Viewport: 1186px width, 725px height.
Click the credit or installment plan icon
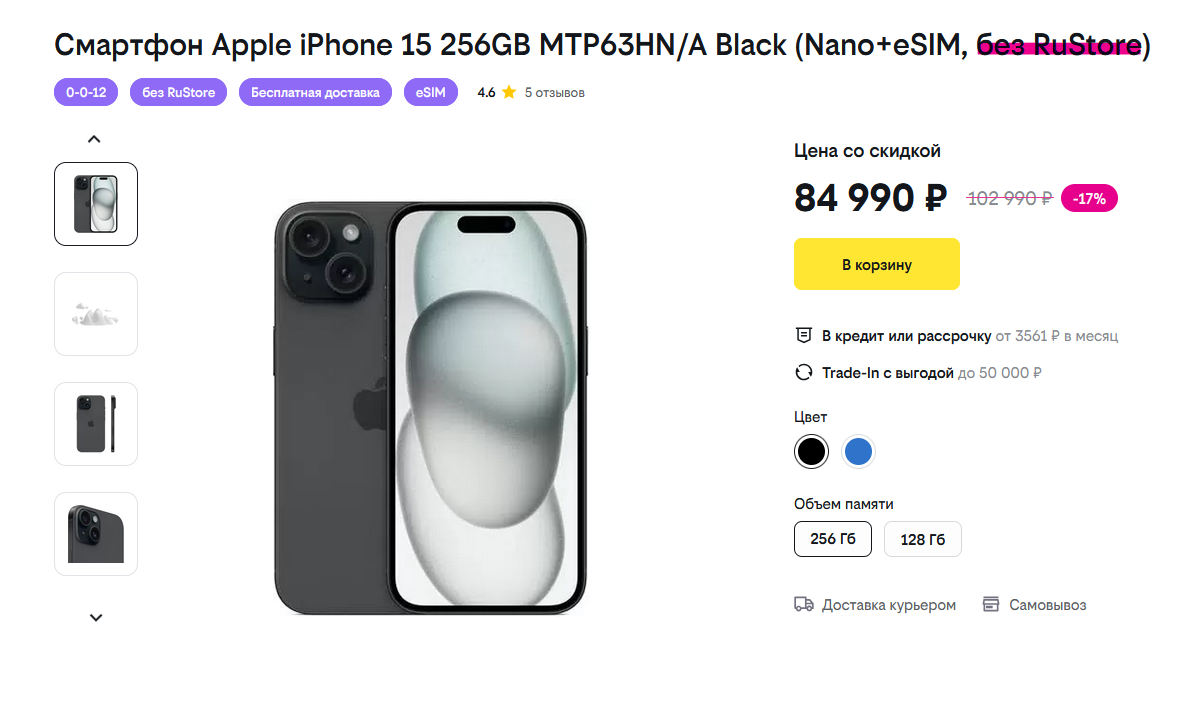[803, 336]
